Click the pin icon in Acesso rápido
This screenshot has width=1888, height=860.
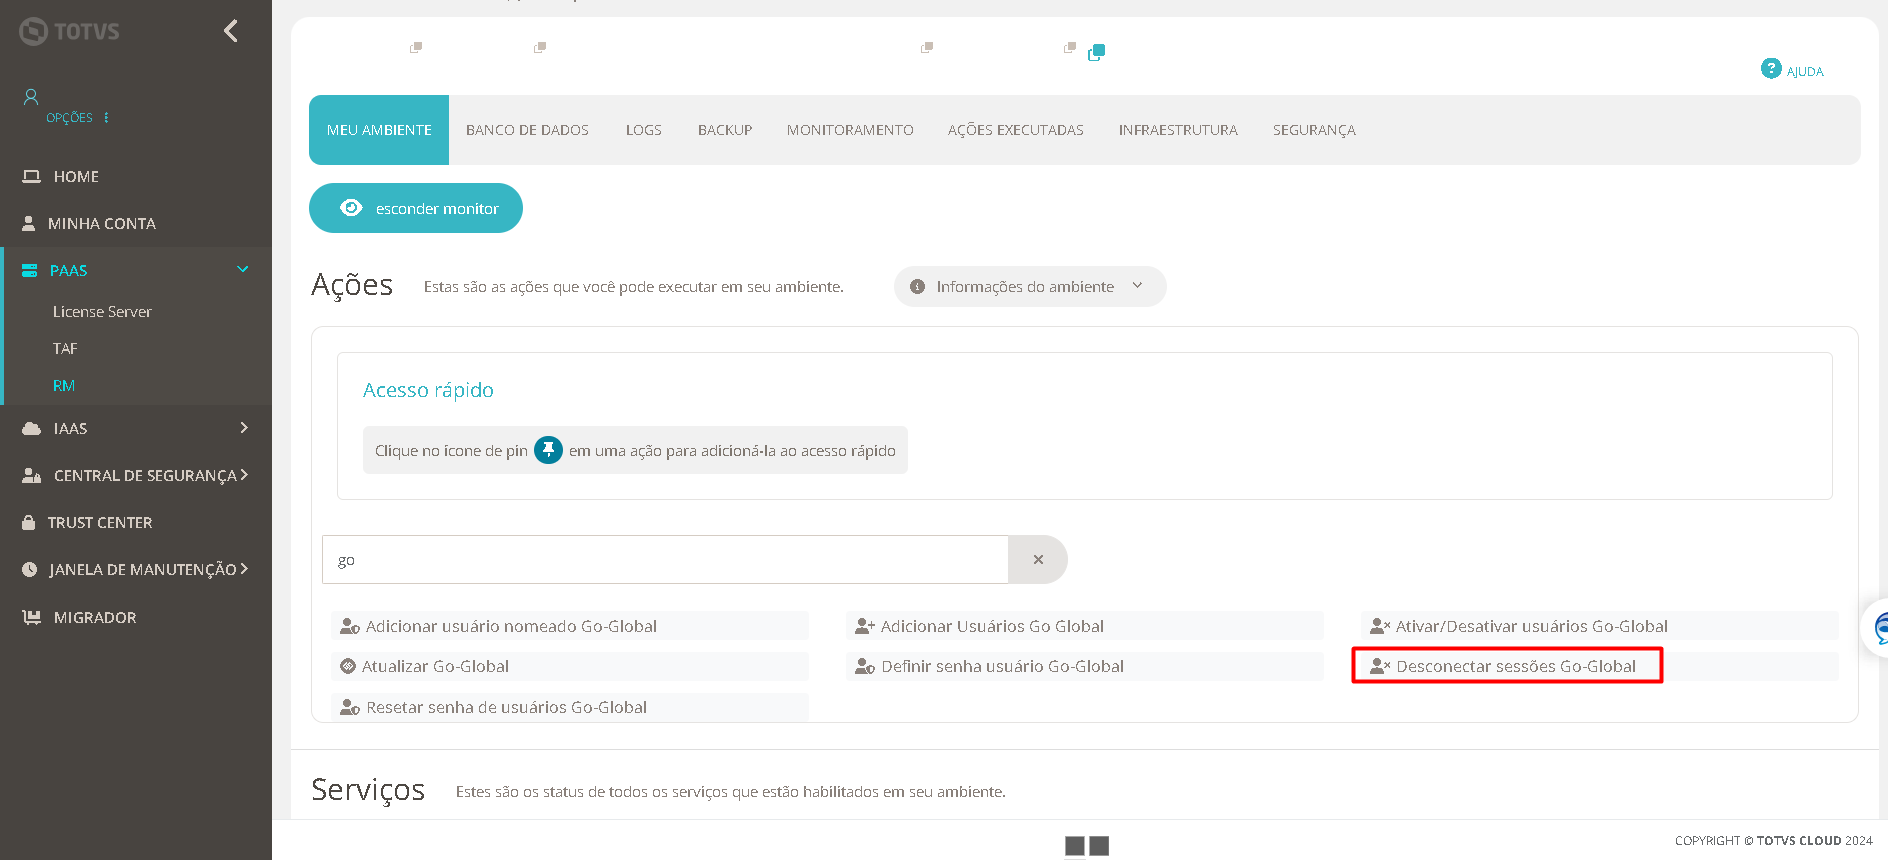548,450
